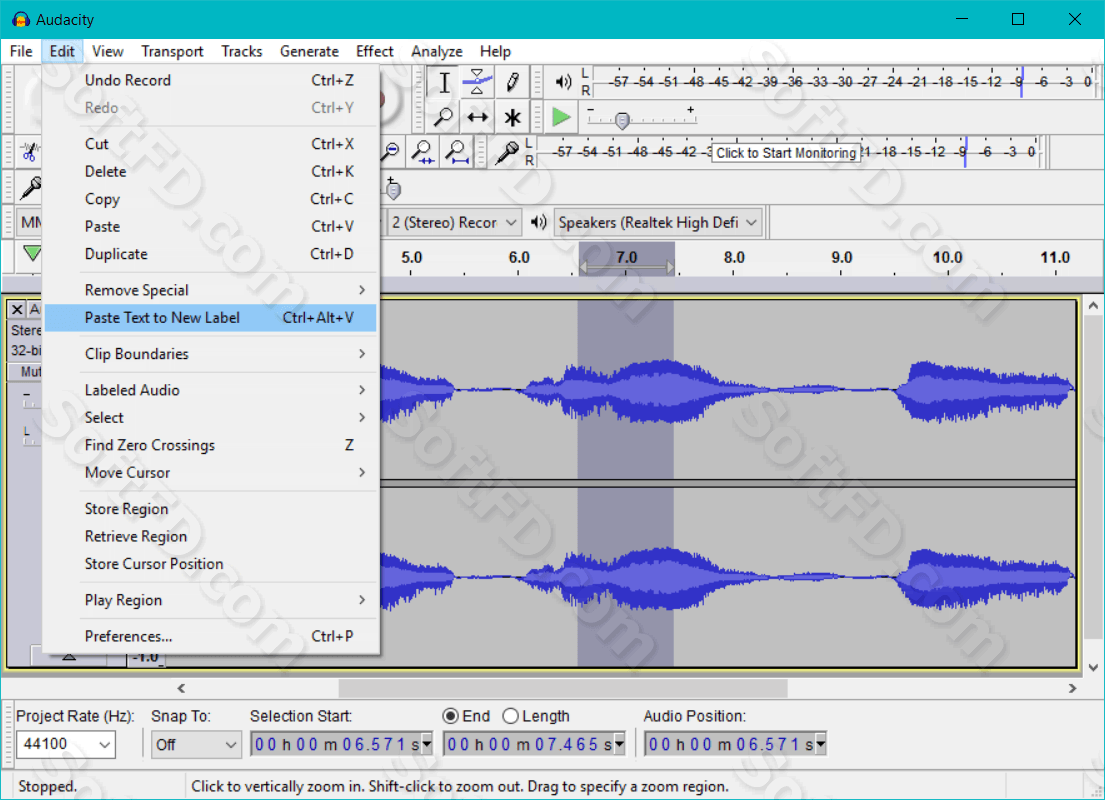Choose Duplicate from the Edit menu
1105x800 pixels.
(x=211, y=254)
